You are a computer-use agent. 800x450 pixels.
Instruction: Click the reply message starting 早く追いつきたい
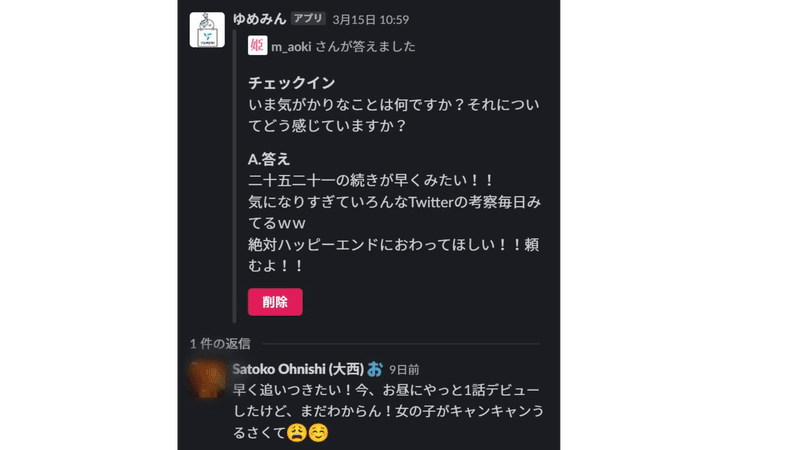pos(388,411)
